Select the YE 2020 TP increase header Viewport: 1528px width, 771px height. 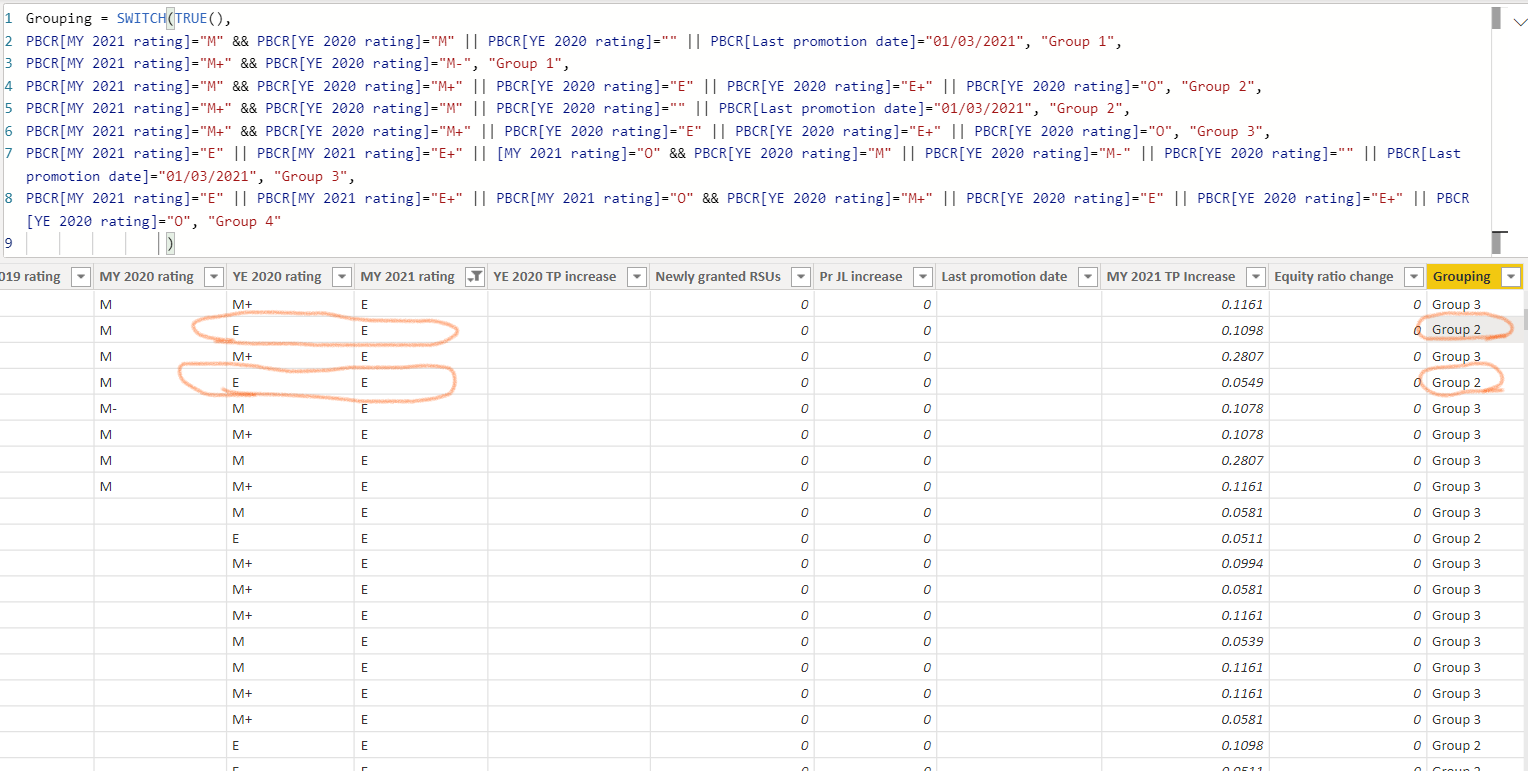[554, 277]
